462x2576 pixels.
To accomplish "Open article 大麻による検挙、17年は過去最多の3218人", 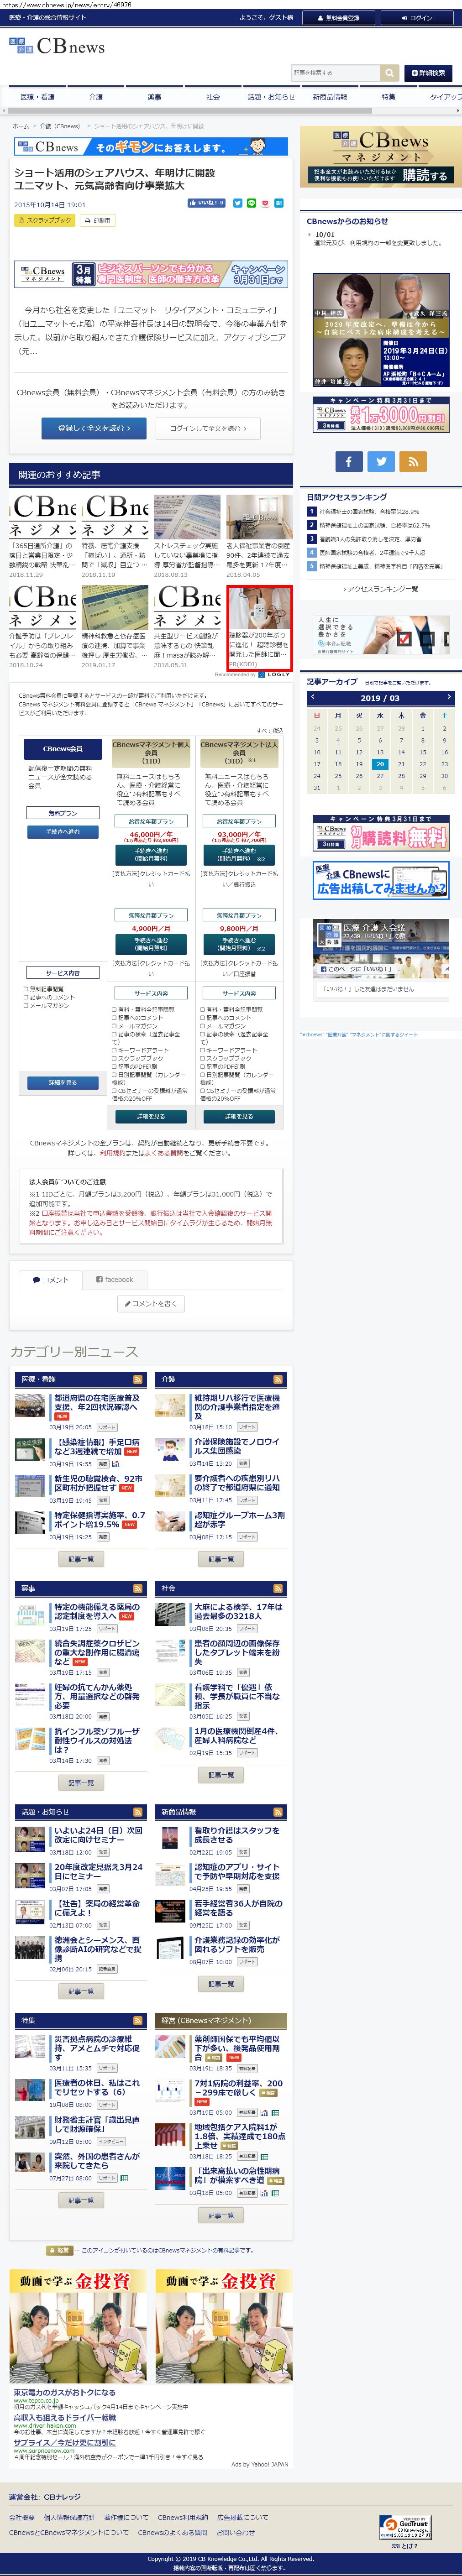I will point(237,1611).
